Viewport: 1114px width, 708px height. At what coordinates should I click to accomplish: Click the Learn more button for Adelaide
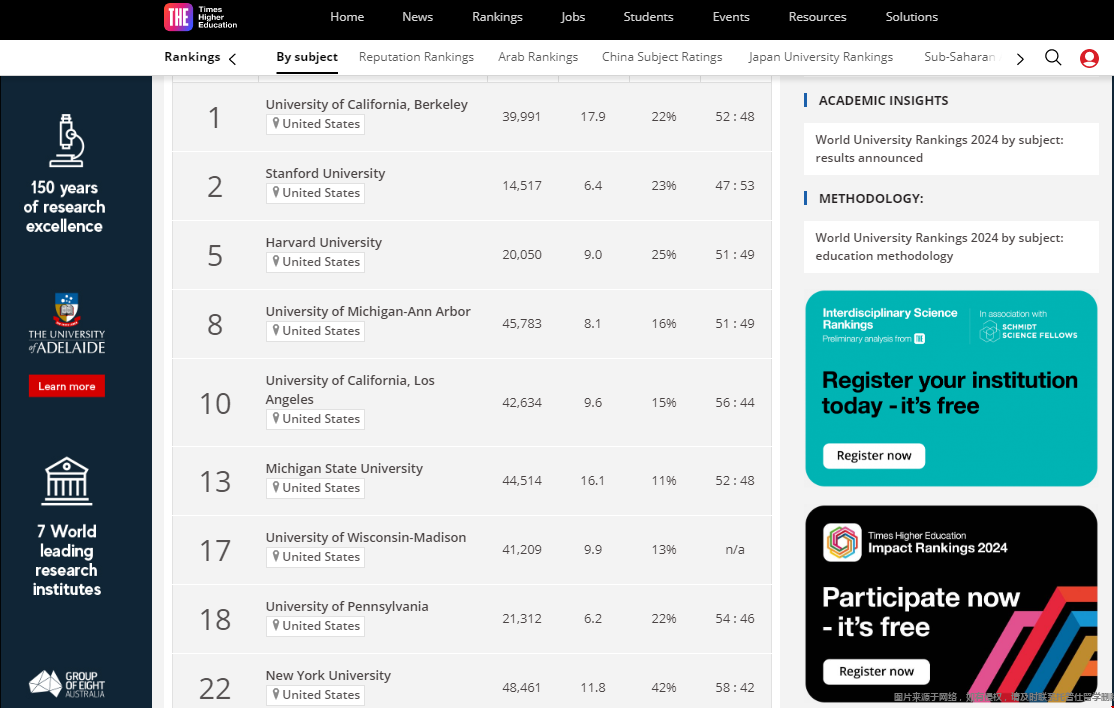tap(67, 386)
